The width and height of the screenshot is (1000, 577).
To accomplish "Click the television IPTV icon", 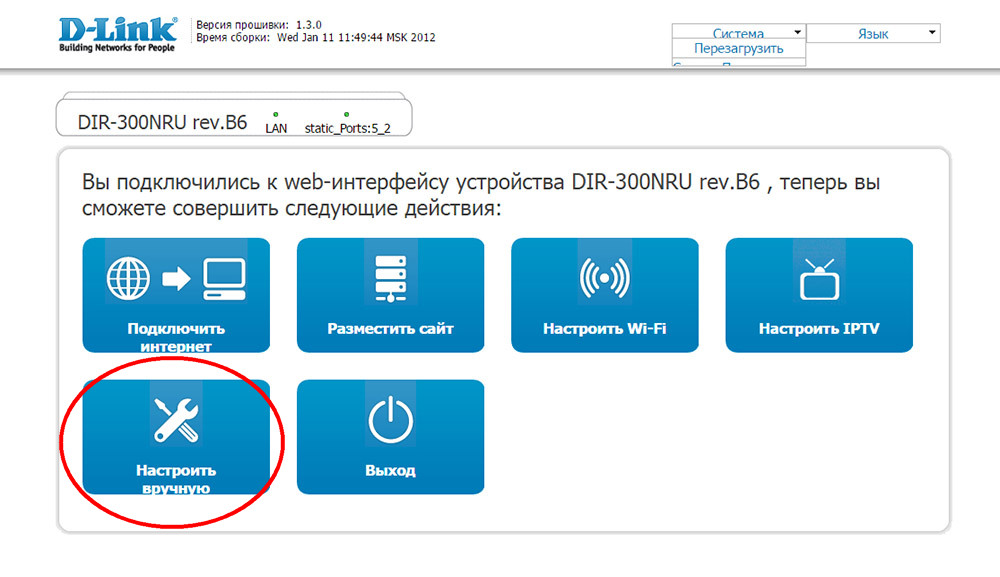I will 818,279.
